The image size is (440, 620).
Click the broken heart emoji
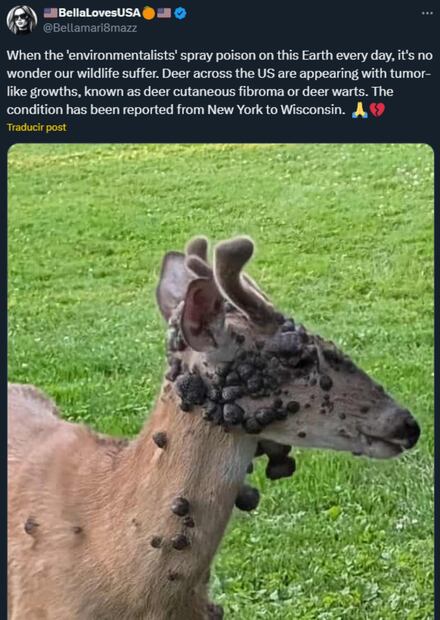tap(378, 110)
